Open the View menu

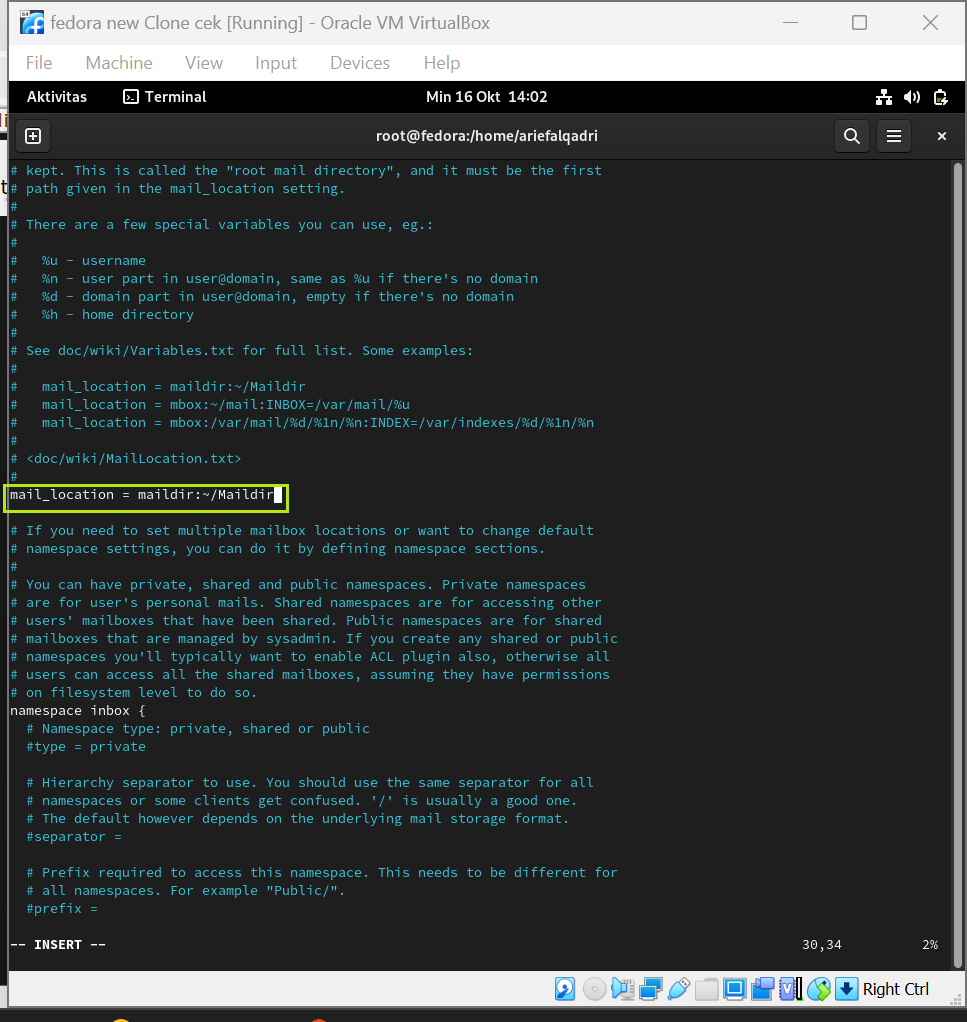pyautogui.click(x=203, y=63)
